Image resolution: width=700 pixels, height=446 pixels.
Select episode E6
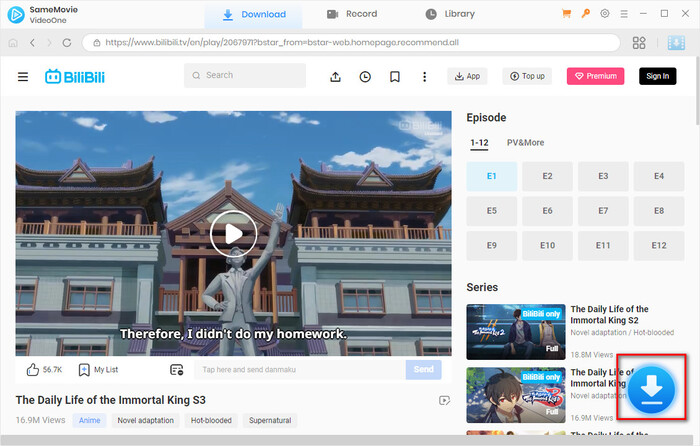pos(547,211)
